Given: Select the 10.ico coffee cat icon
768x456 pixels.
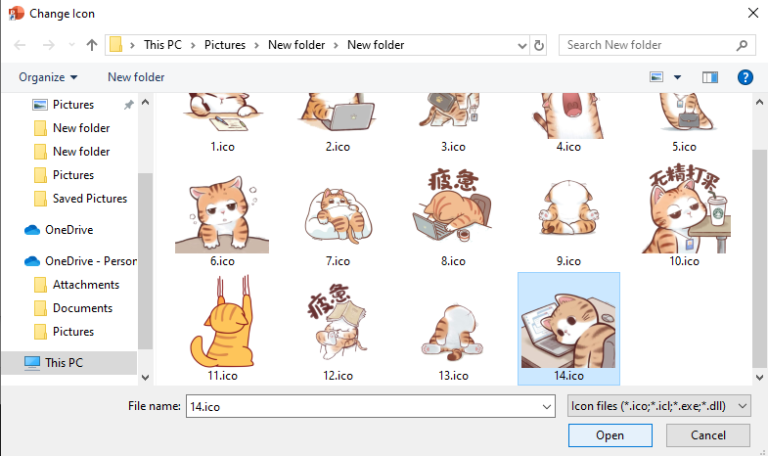Looking at the screenshot, I should point(684,216).
